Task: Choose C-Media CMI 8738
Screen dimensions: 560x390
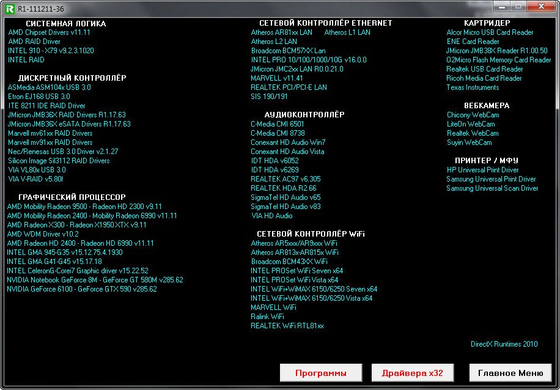Action: point(278,133)
